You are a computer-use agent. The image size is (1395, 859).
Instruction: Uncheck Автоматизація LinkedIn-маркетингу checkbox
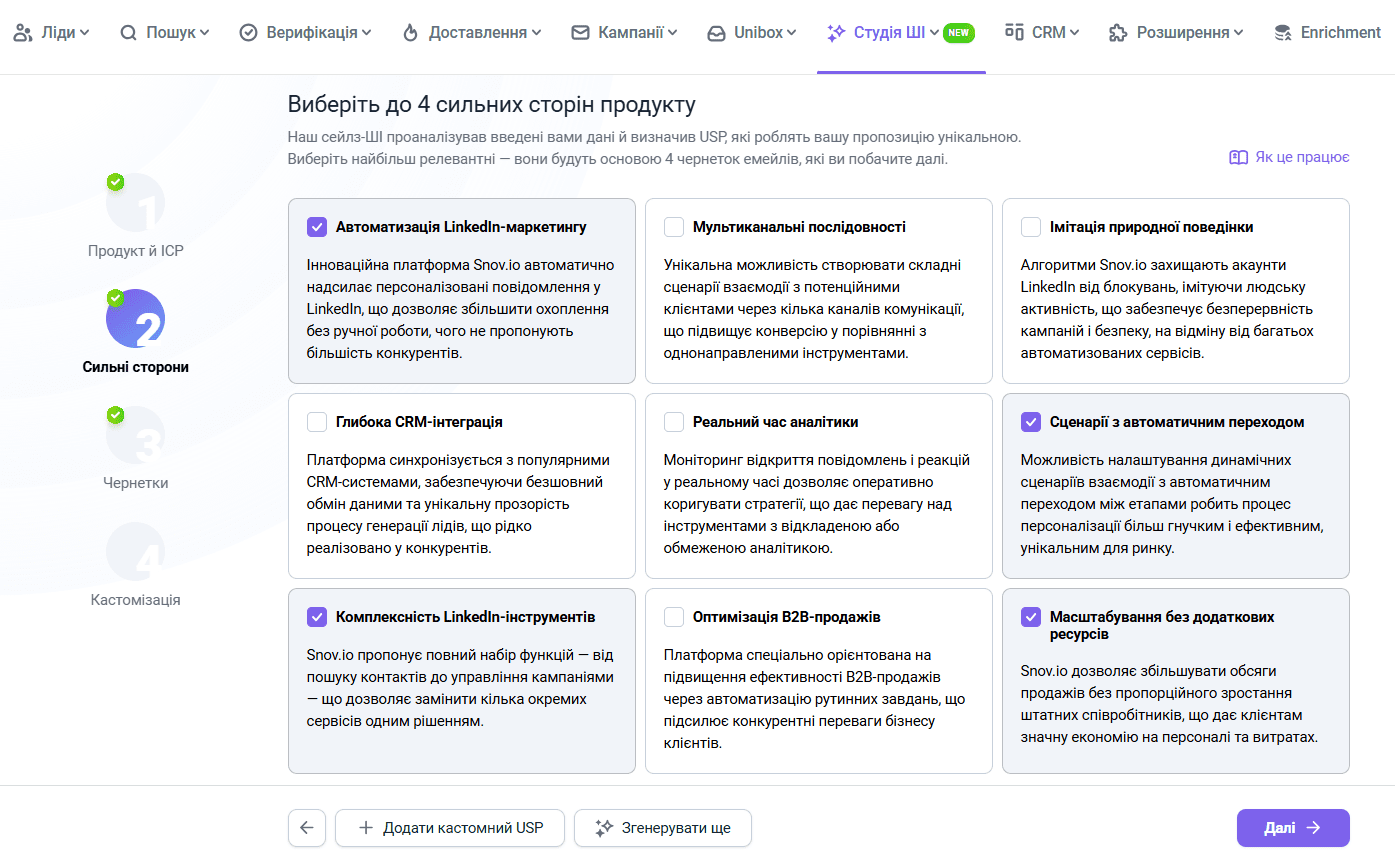[317, 227]
